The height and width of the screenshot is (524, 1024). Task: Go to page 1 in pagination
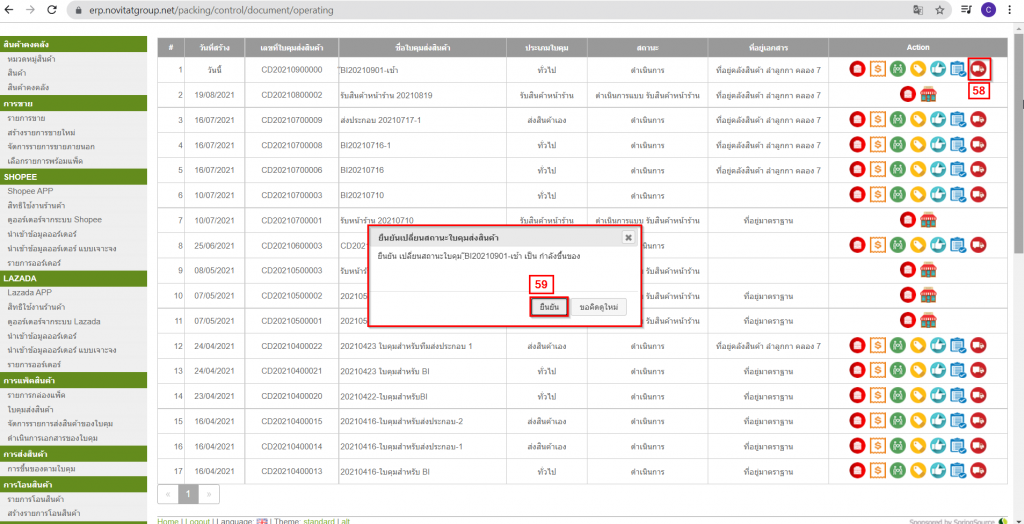[x=188, y=494]
